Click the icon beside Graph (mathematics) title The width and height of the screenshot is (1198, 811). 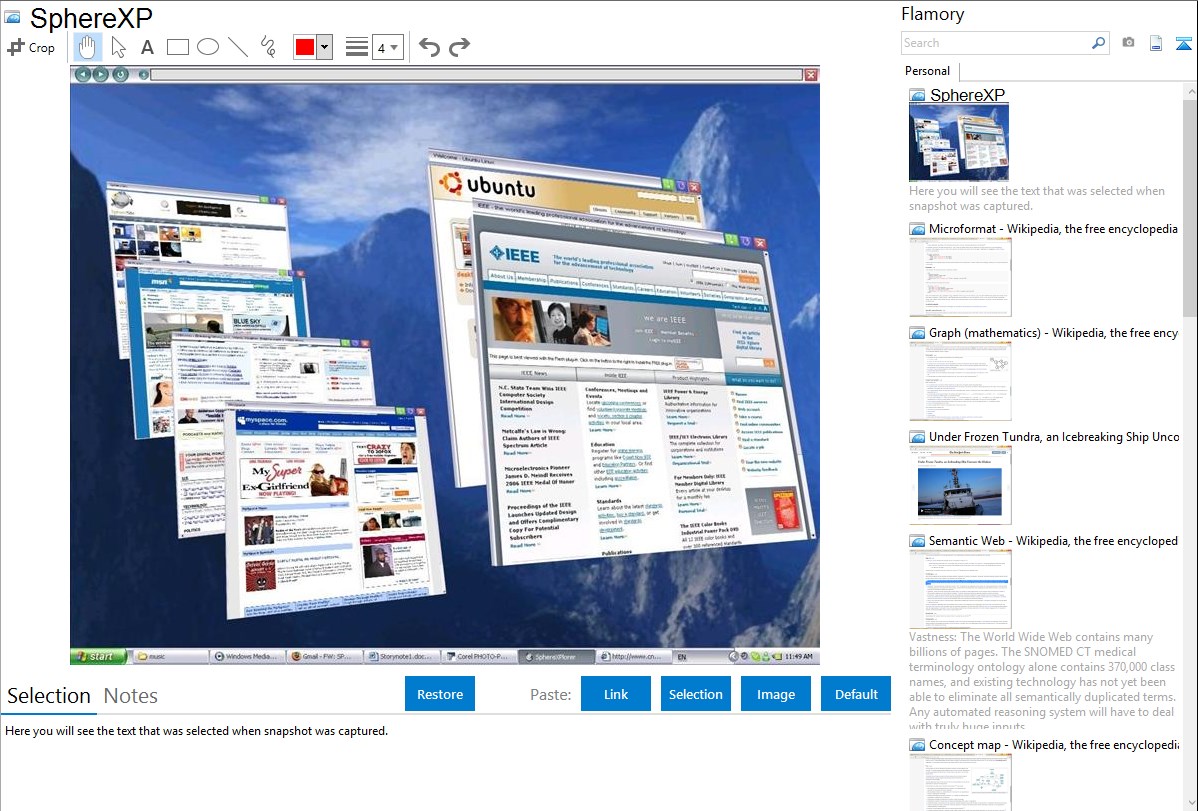pyautogui.click(x=917, y=333)
